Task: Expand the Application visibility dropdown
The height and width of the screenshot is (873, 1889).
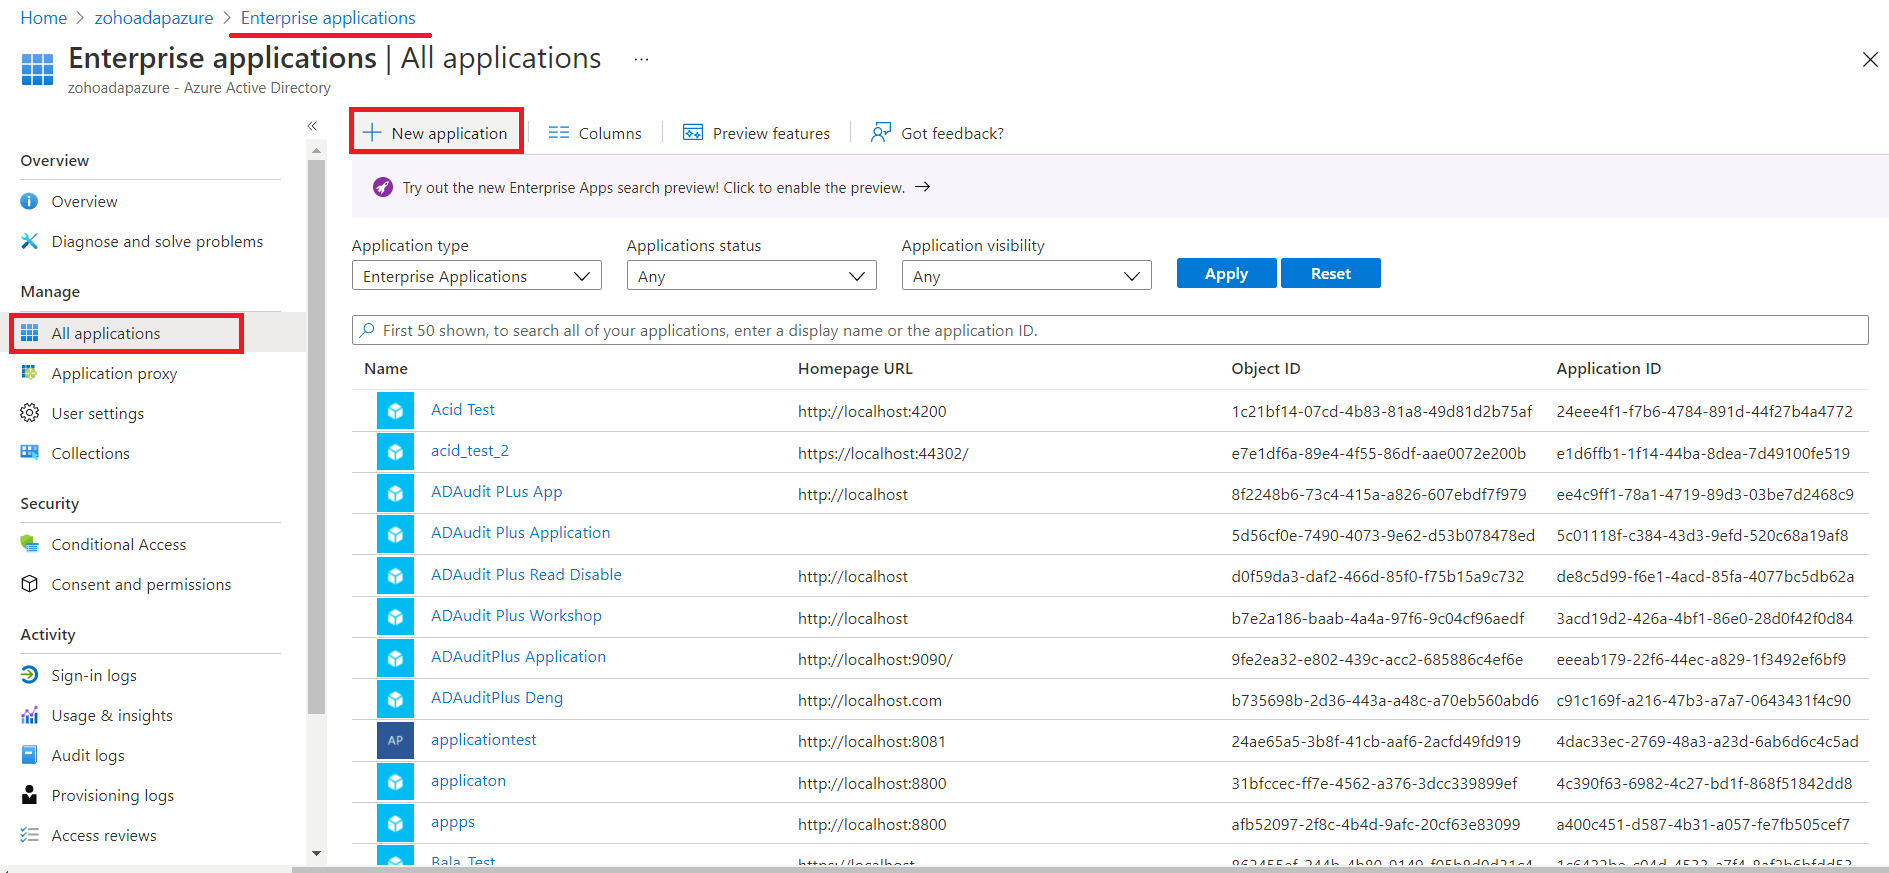Action: pyautogui.click(x=1026, y=276)
